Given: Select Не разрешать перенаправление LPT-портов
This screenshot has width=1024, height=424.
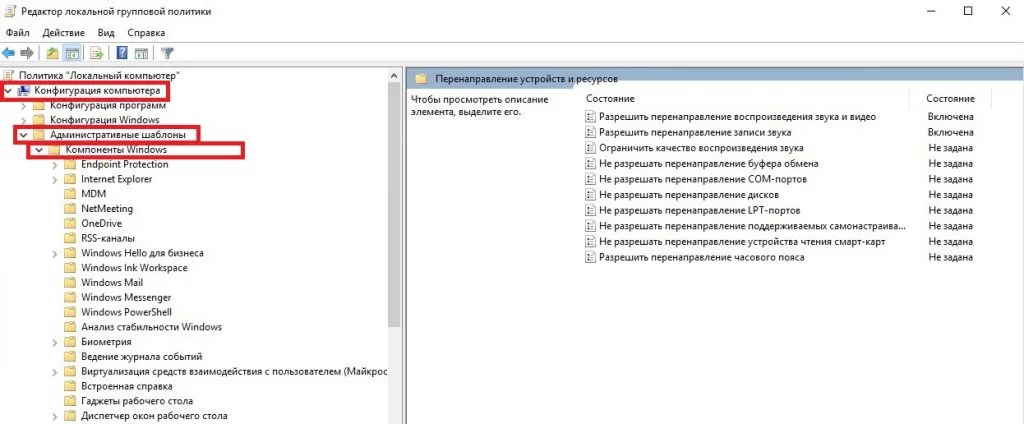Looking at the screenshot, I should point(699,210).
